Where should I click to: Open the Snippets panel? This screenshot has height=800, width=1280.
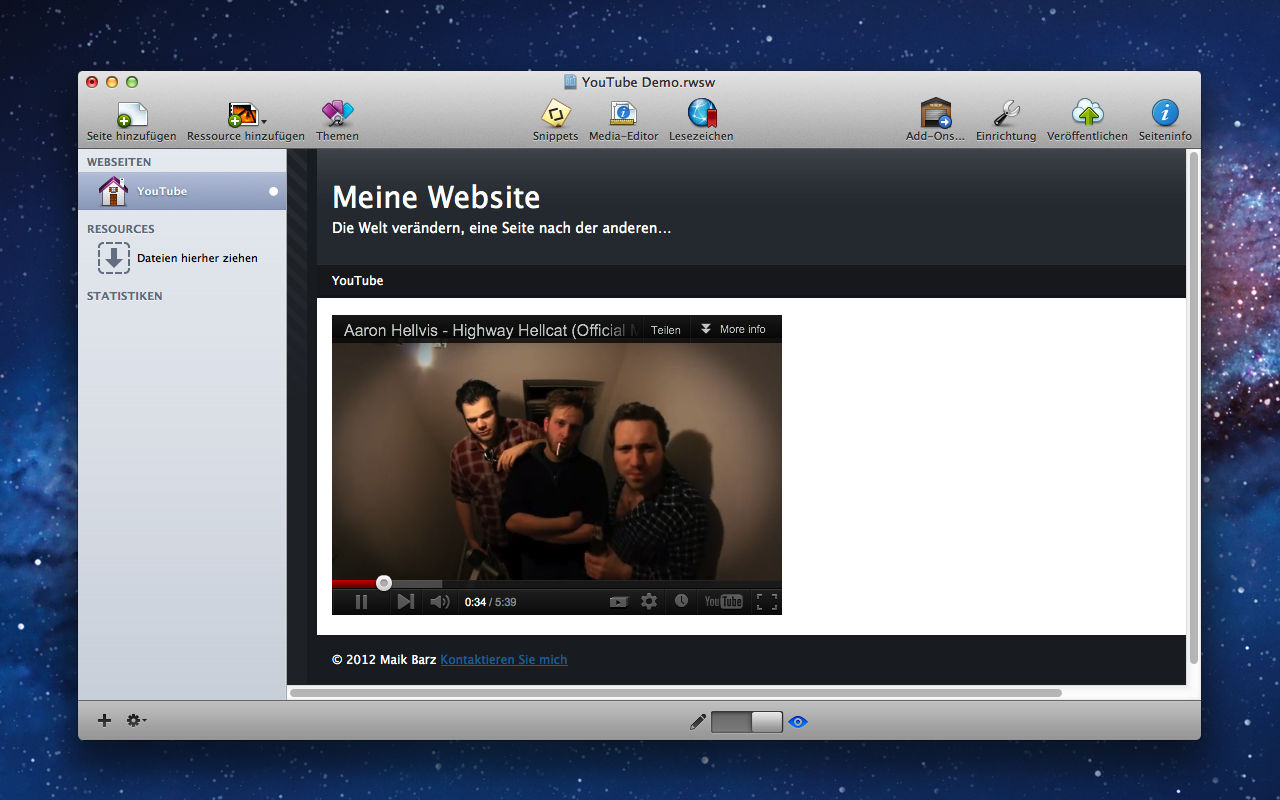[555, 122]
